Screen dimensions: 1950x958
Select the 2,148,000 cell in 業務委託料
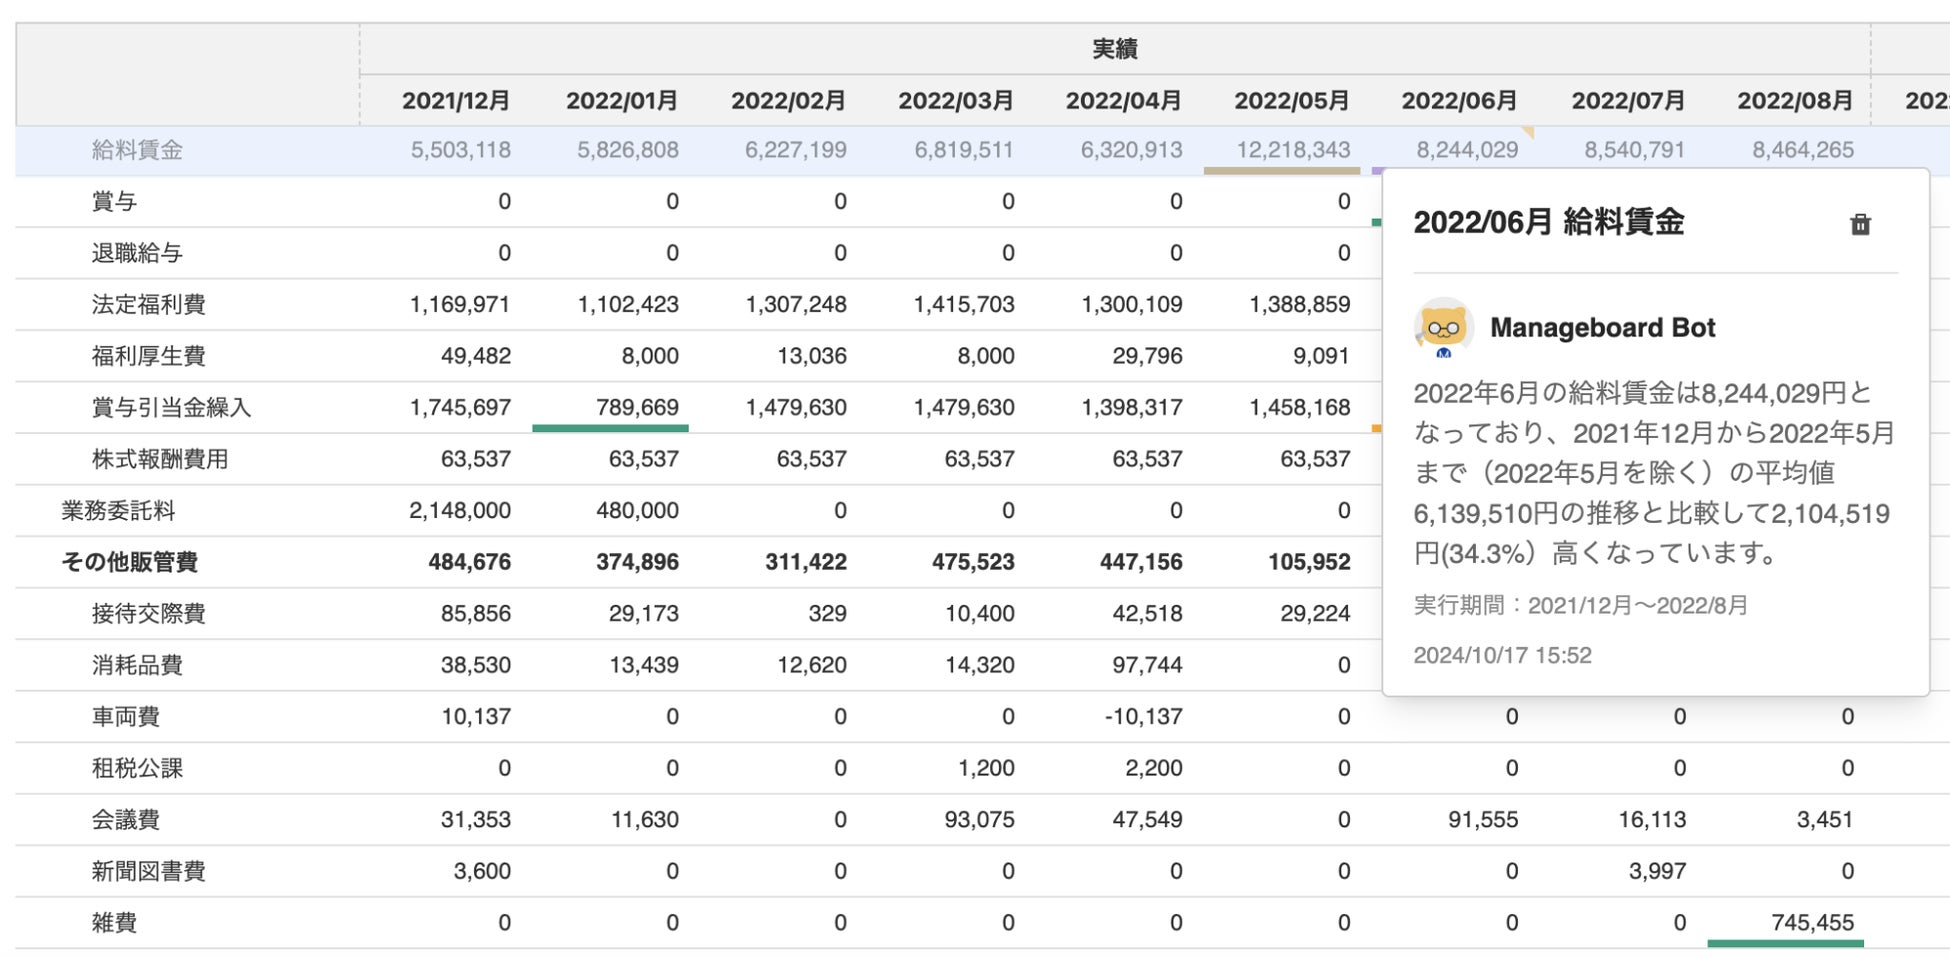click(459, 511)
